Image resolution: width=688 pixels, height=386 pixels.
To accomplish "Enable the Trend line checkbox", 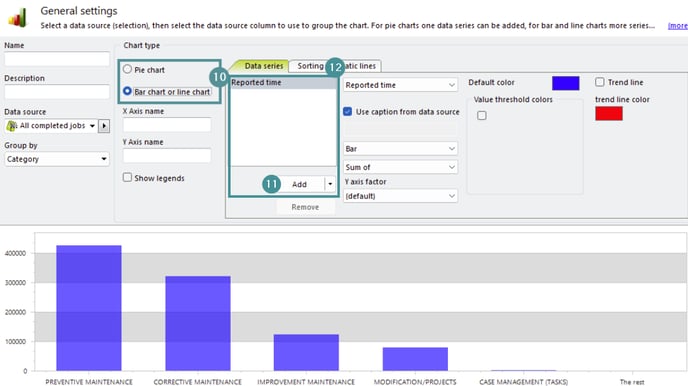I will (599, 82).
